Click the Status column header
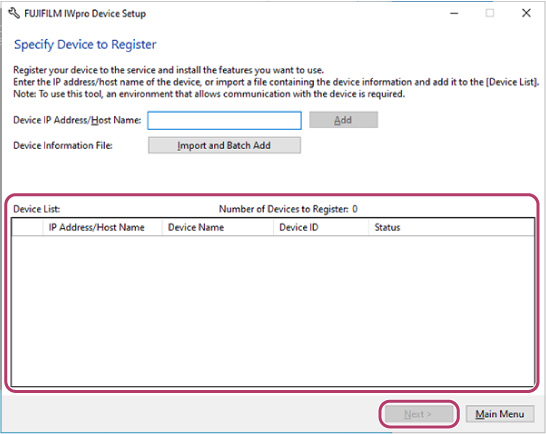 451,227
